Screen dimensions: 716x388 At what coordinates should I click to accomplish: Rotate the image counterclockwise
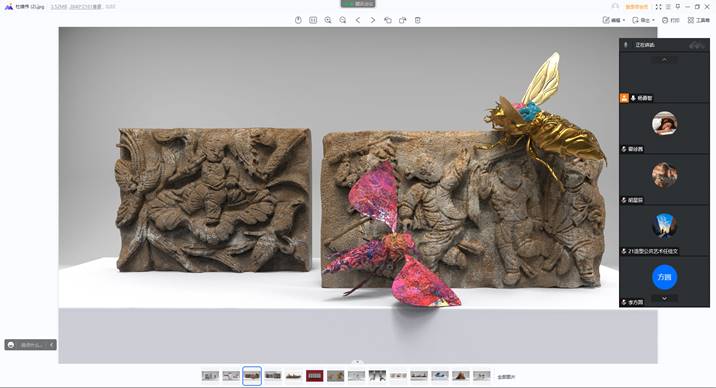388,20
